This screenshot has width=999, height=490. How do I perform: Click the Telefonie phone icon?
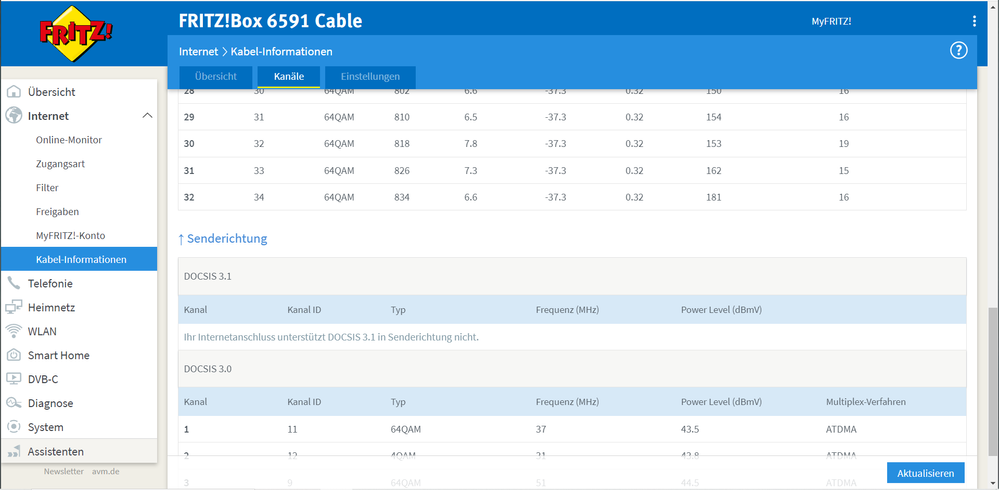tap(14, 284)
